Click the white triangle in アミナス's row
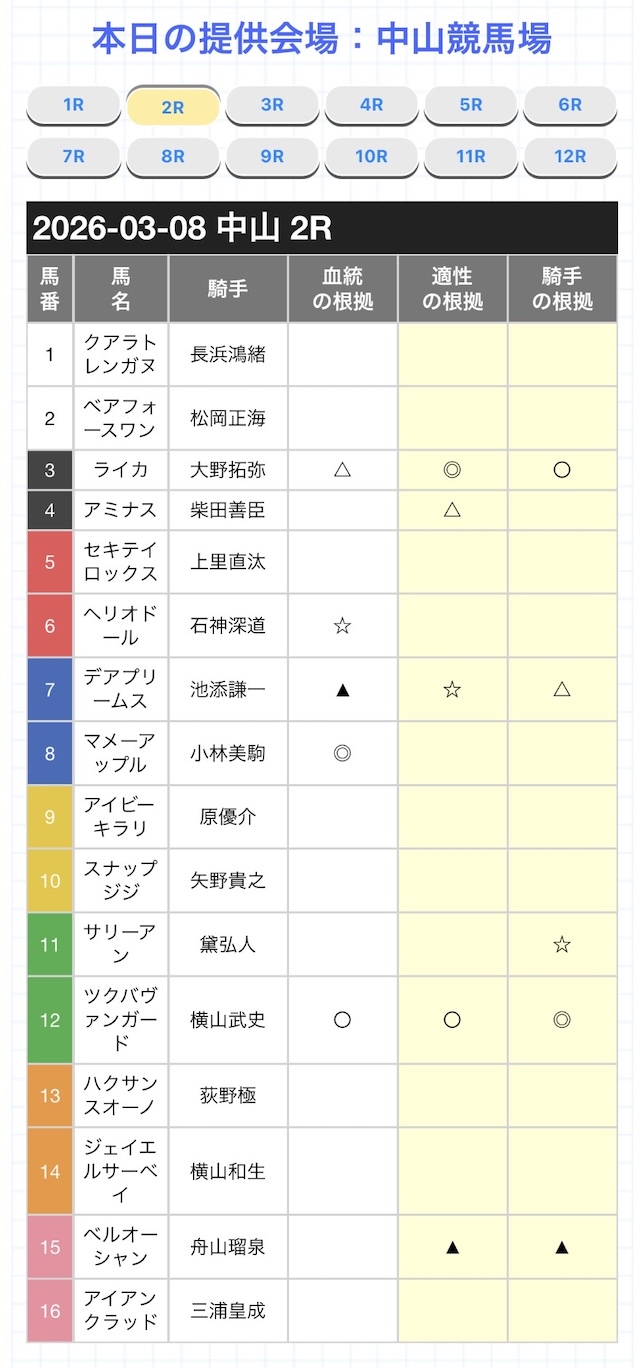Image resolution: width=640 pixels, height=1368 pixels. (x=452, y=510)
